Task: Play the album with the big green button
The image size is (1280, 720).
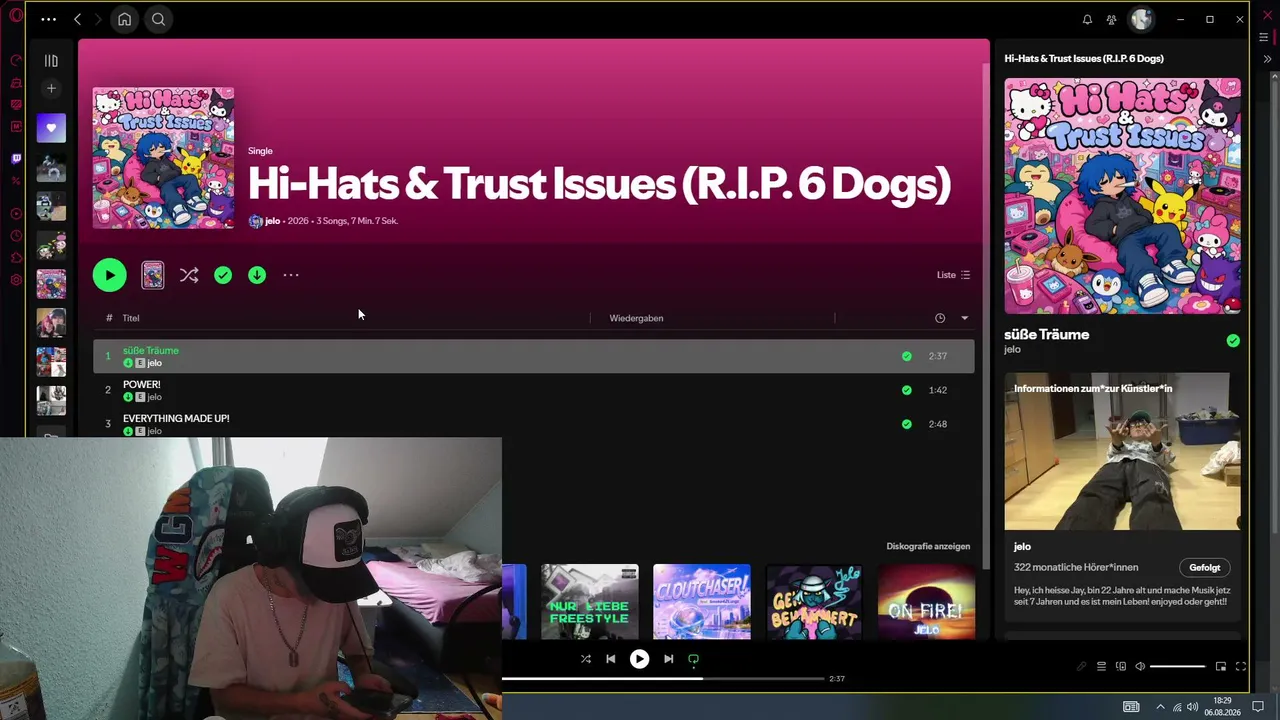Action: tap(110, 275)
